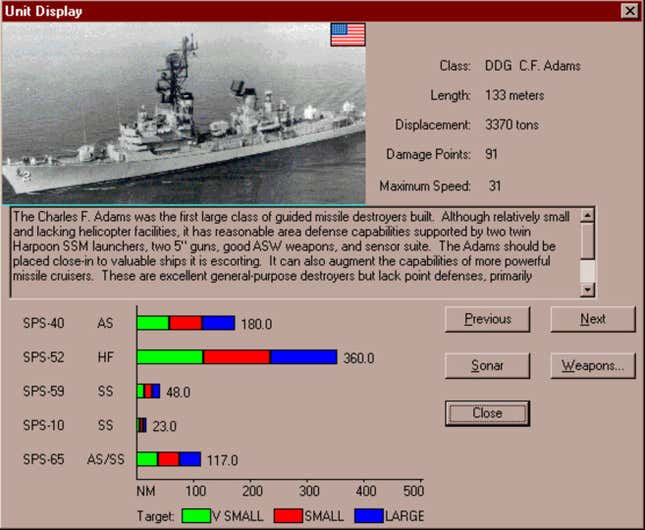Viewport: 645px width, 530px height.
Task: Close the Unit Display with Close button
Action: 487,413
